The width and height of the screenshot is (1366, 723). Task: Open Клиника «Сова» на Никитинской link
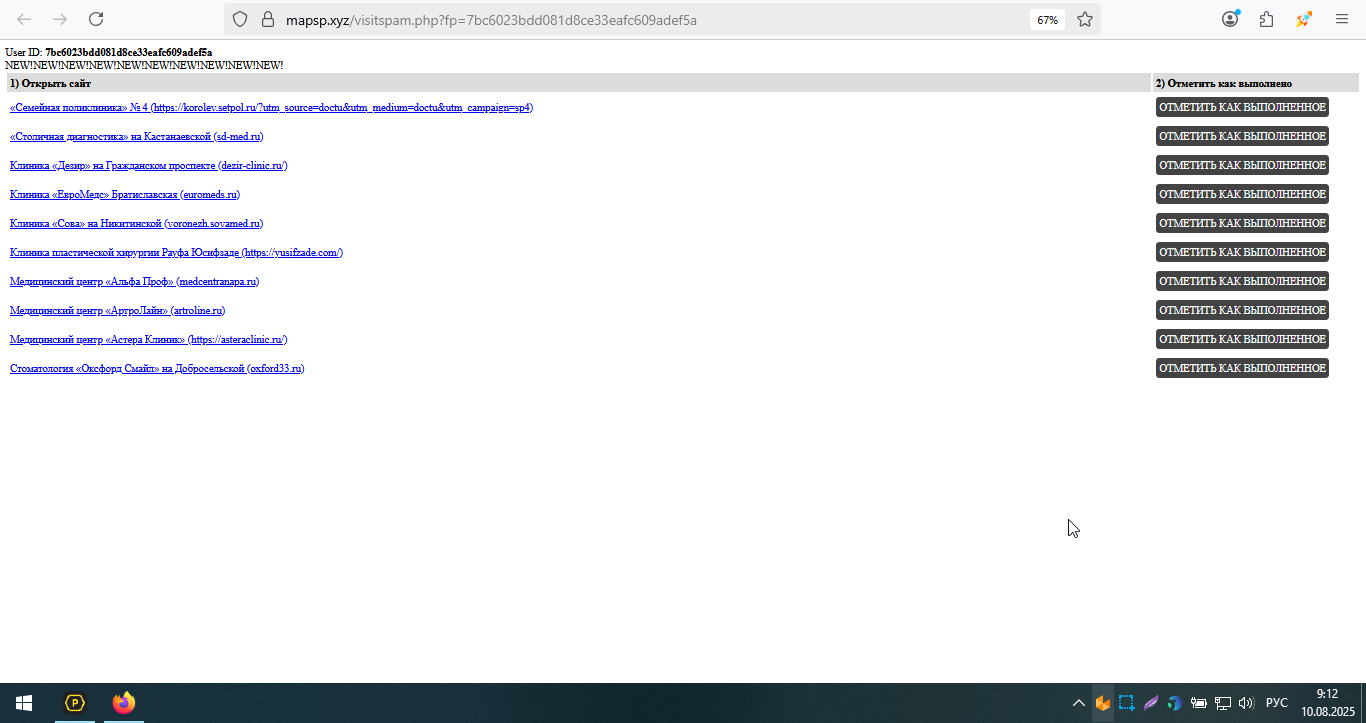137,223
